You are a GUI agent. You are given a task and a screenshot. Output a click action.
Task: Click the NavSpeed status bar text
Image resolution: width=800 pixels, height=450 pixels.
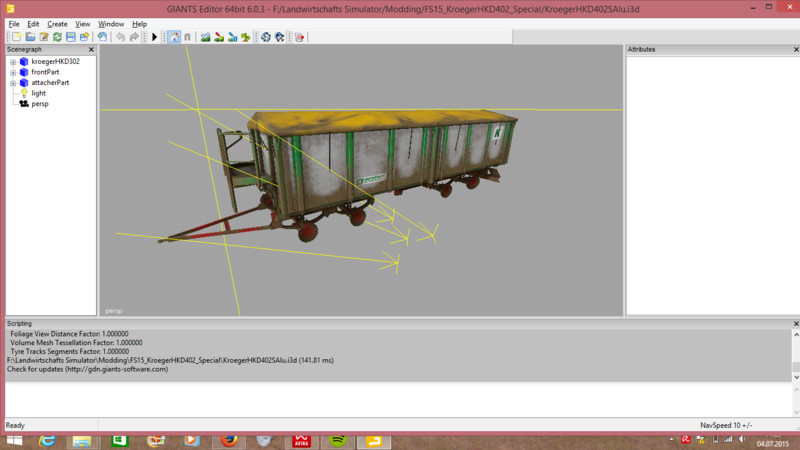click(726, 425)
